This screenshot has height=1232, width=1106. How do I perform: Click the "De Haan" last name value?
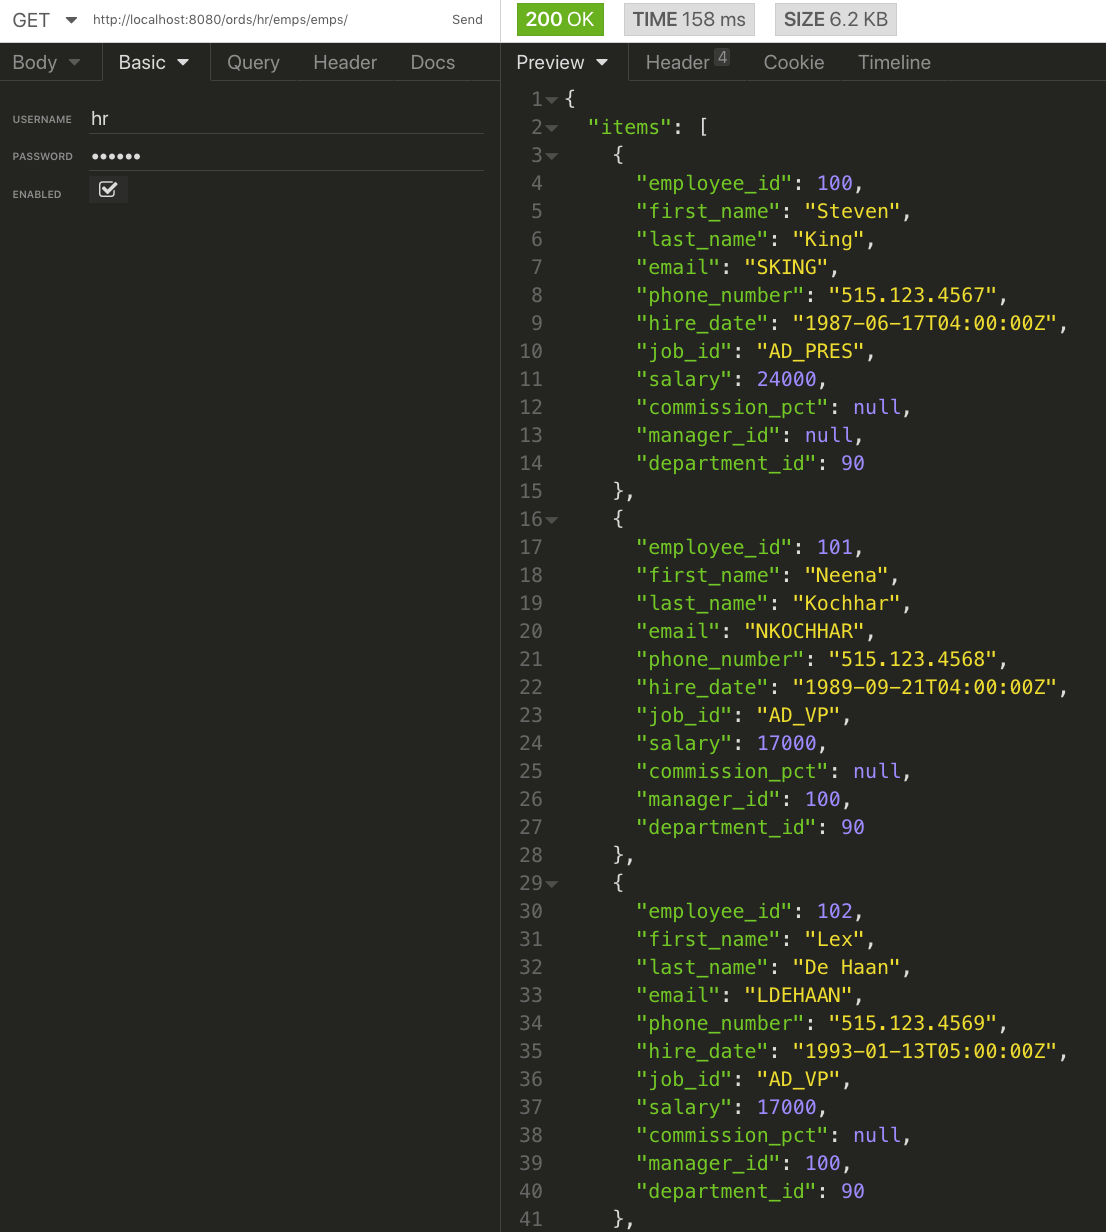click(x=847, y=967)
